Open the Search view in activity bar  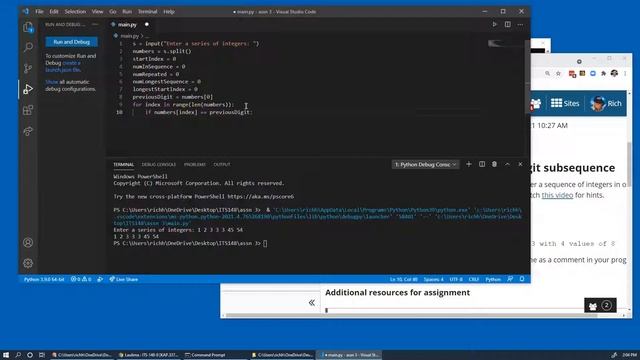tap(28, 47)
